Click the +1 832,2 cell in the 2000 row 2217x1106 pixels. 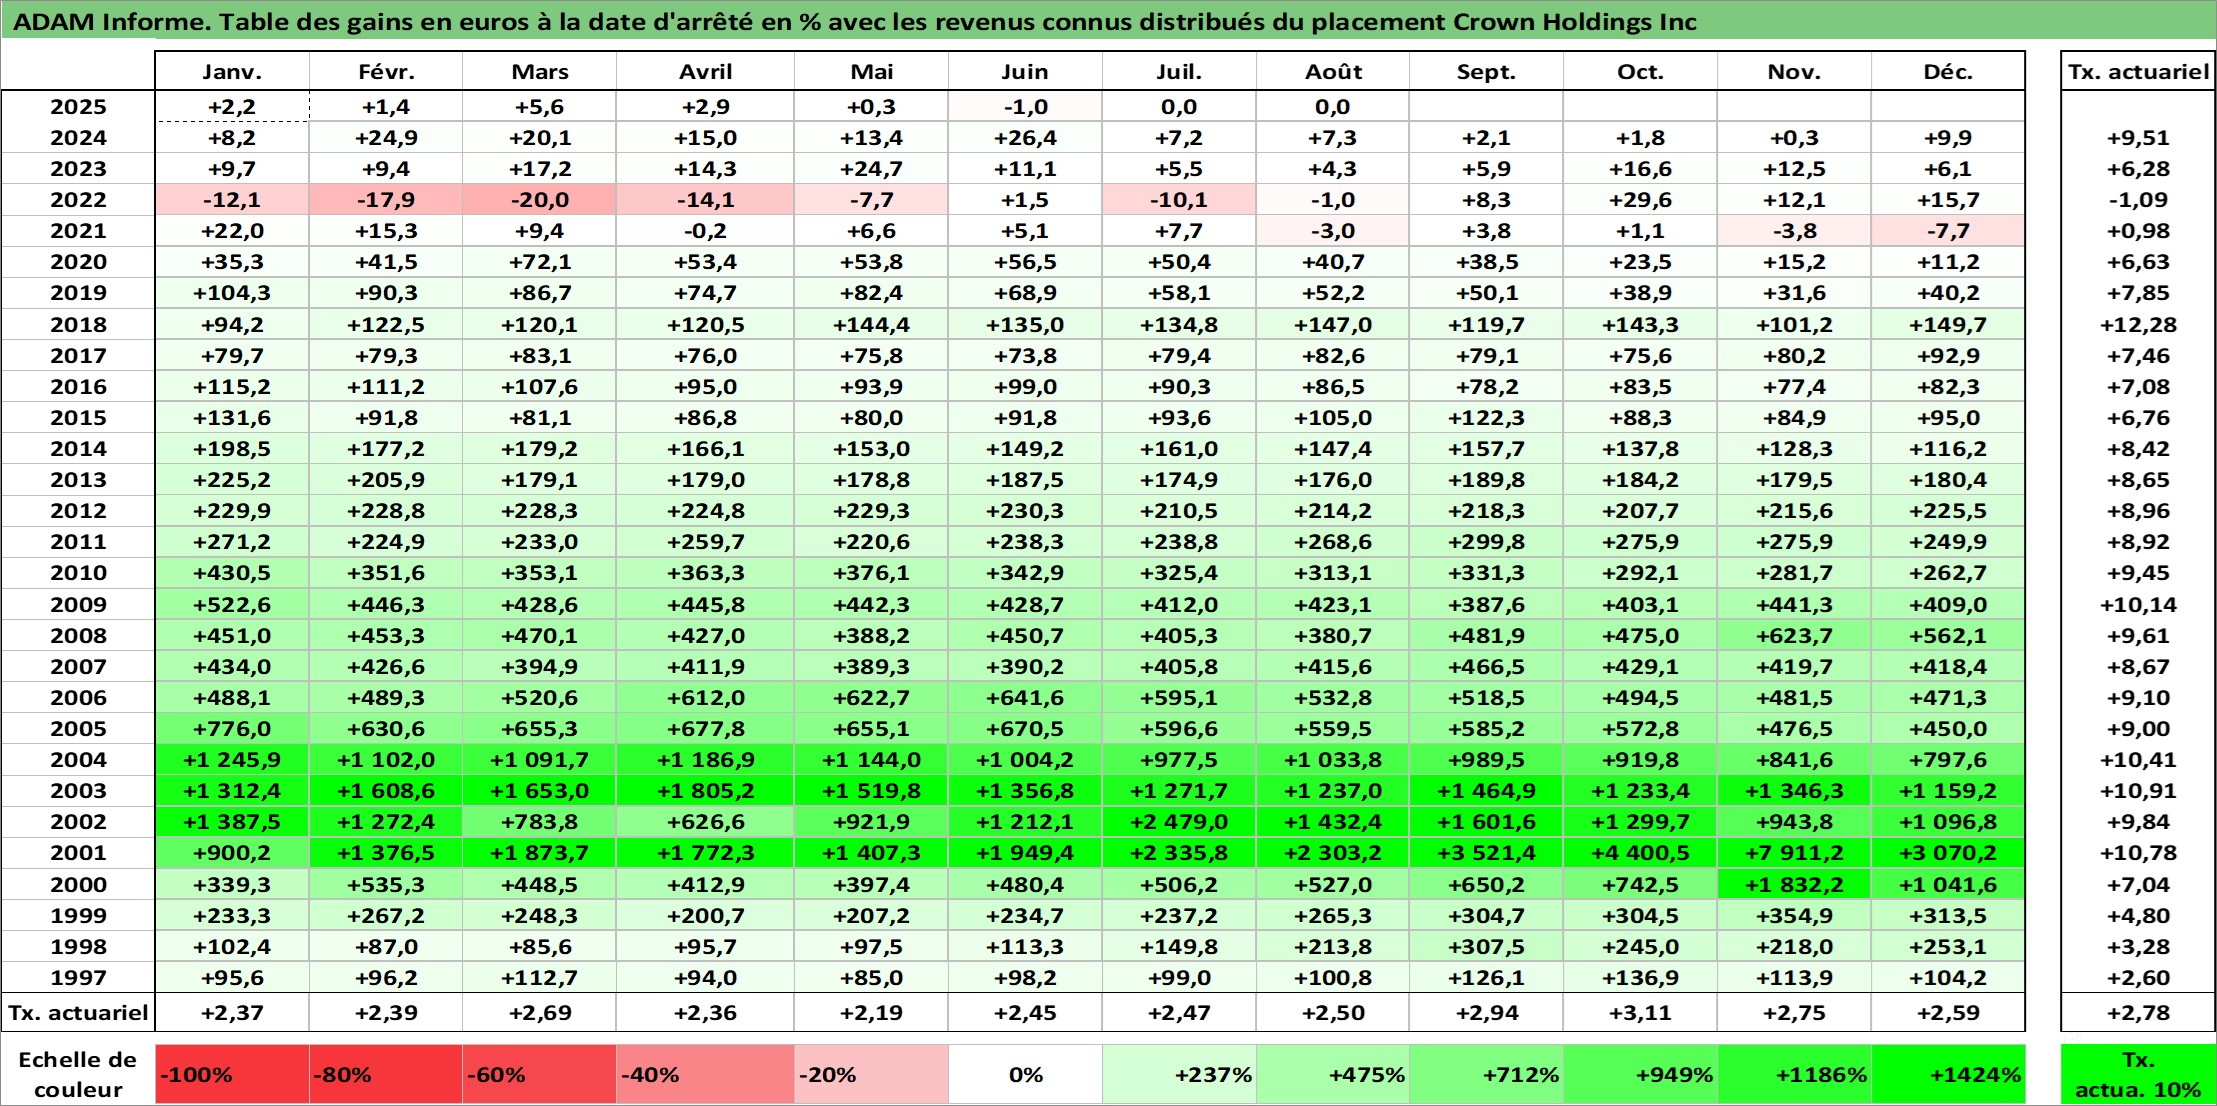[x=1794, y=885]
